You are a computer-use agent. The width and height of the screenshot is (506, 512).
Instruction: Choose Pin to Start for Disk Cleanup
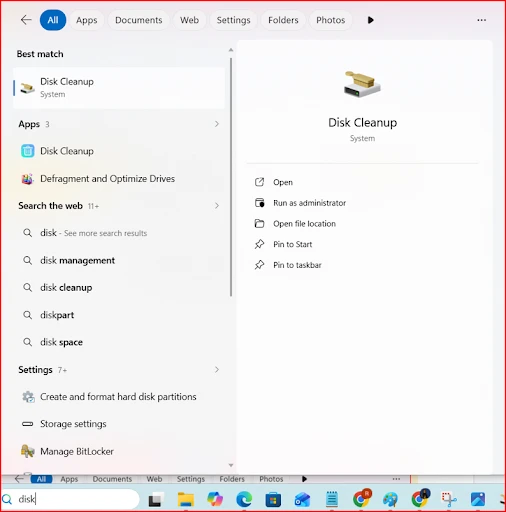point(293,244)
